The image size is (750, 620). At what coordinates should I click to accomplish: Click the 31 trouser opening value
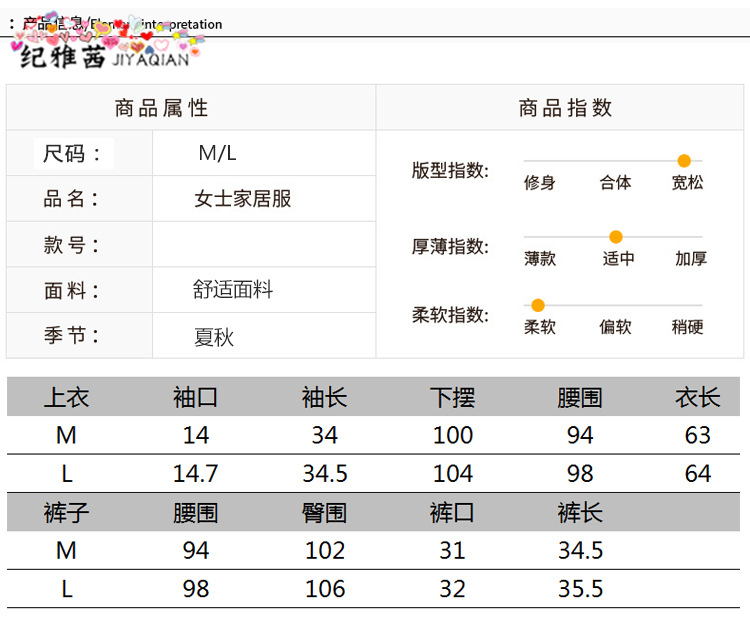pyautogui.click(x=452, y=550)
